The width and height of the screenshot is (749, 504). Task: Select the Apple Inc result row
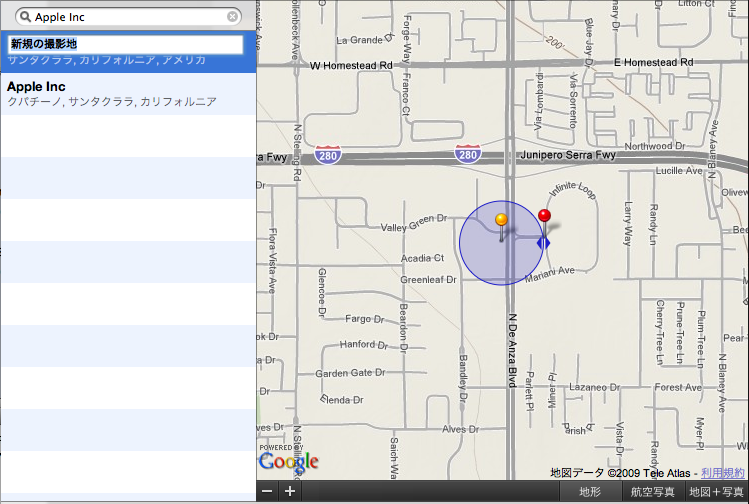pyautogui.click(x=128, y=94)
